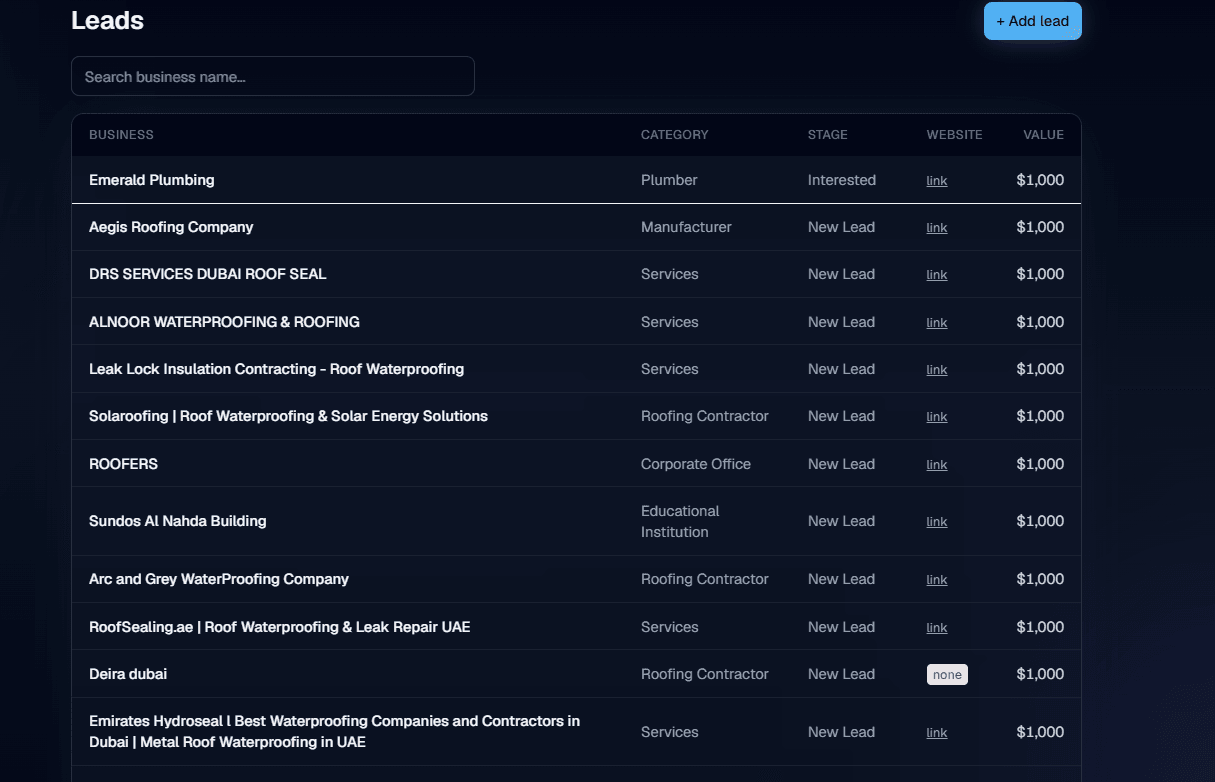Click the VALUE column header
Screen dimensions: 1215x782
tap(1043, 135)
